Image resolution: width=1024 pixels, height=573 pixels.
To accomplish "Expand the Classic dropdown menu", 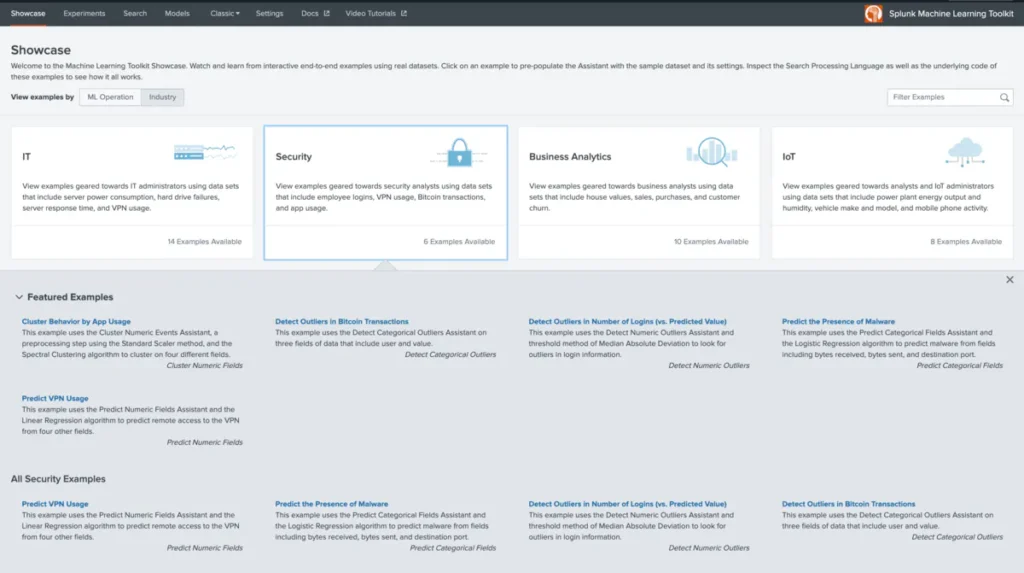I will (225, 13).
